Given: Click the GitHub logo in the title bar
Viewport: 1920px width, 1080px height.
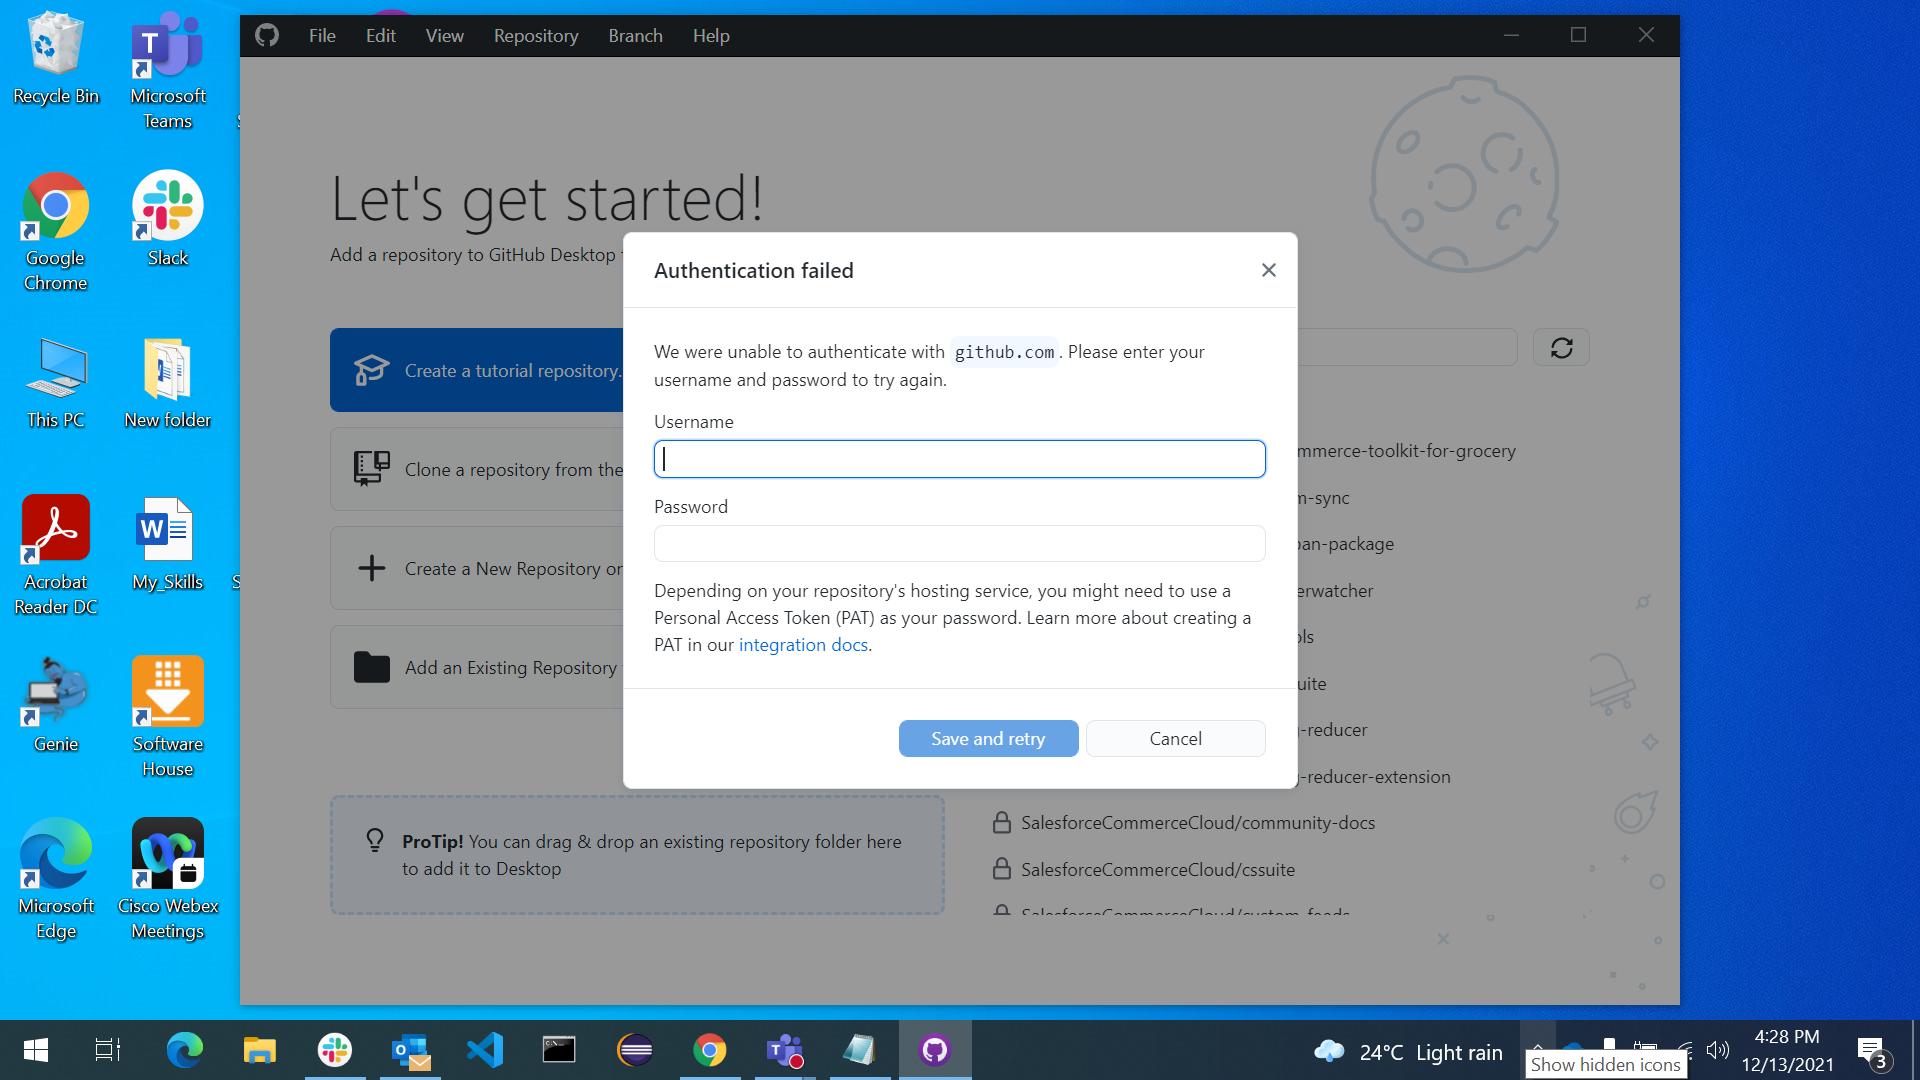Looking at the screenshot, I should [x=267, y=35].
